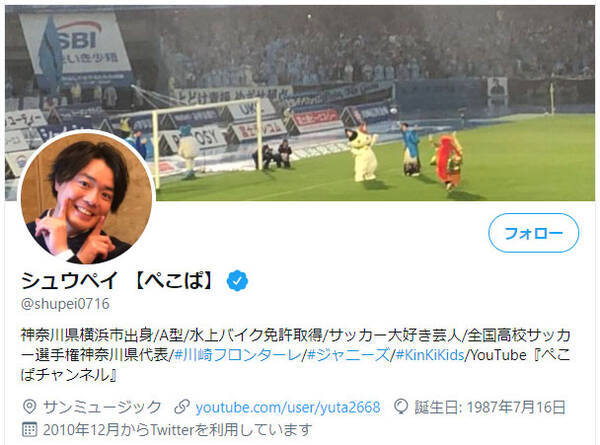Click the birthday text 1987年7月16日
600x445 pixels.
coord(516,408)
